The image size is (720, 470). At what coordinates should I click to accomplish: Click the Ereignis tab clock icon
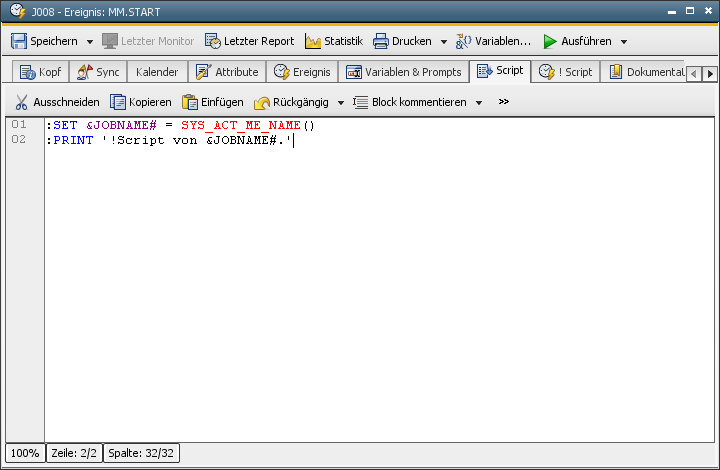click(281, 72)
